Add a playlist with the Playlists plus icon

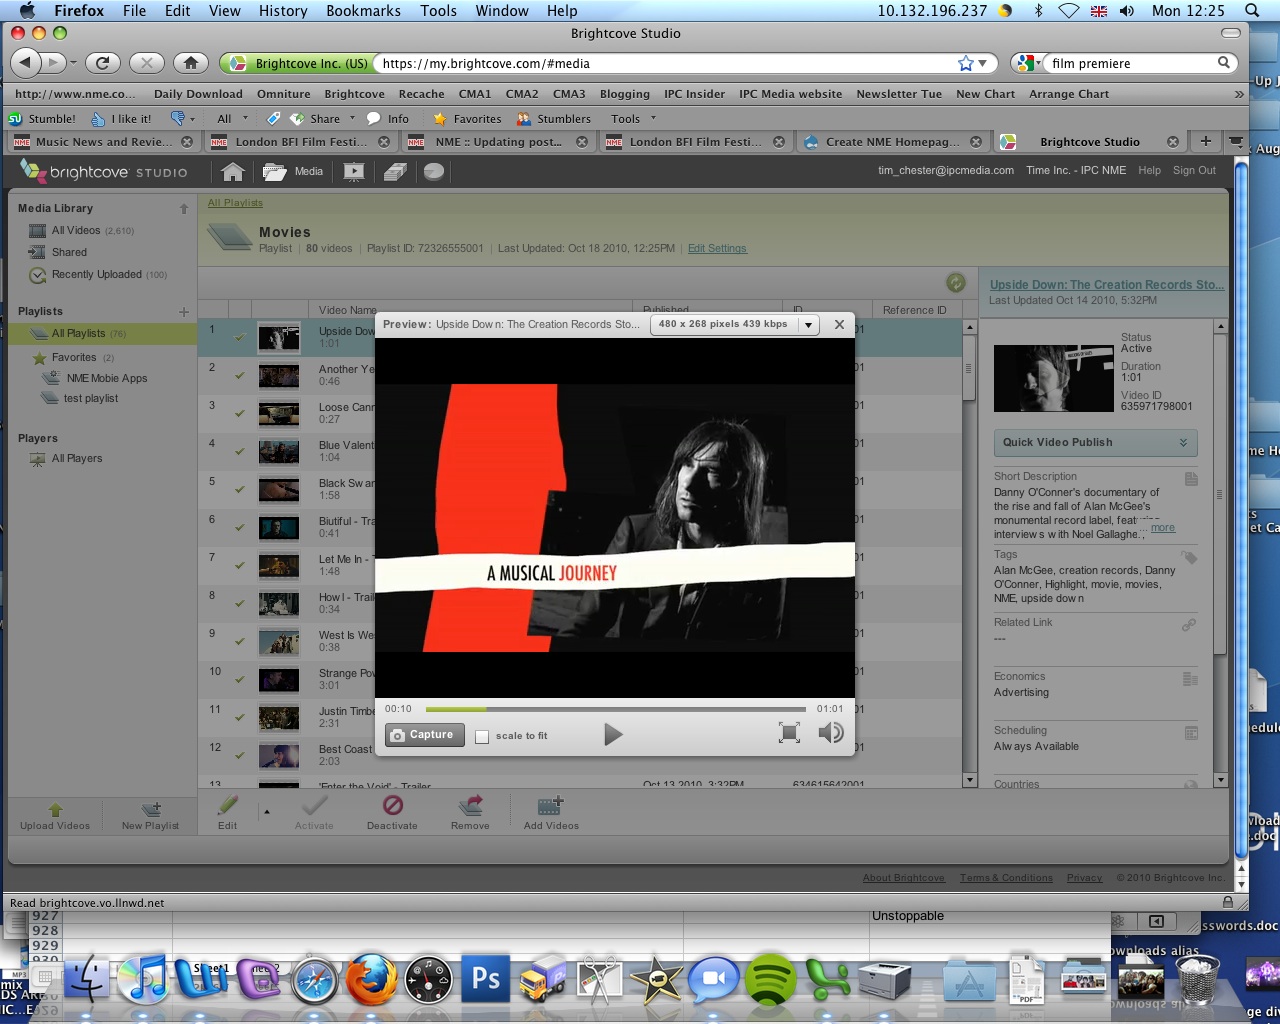tap(184, 312)
